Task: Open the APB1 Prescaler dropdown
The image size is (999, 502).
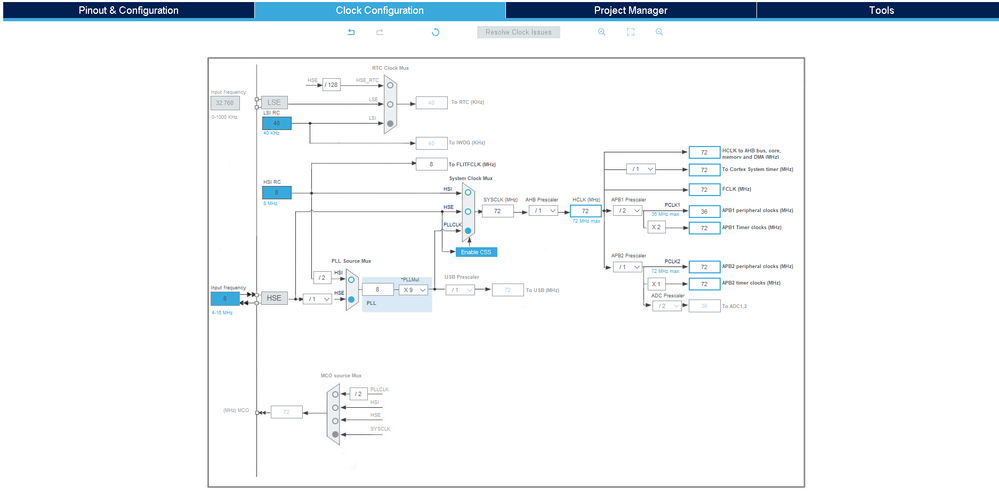Action: [x=628, y=211]
